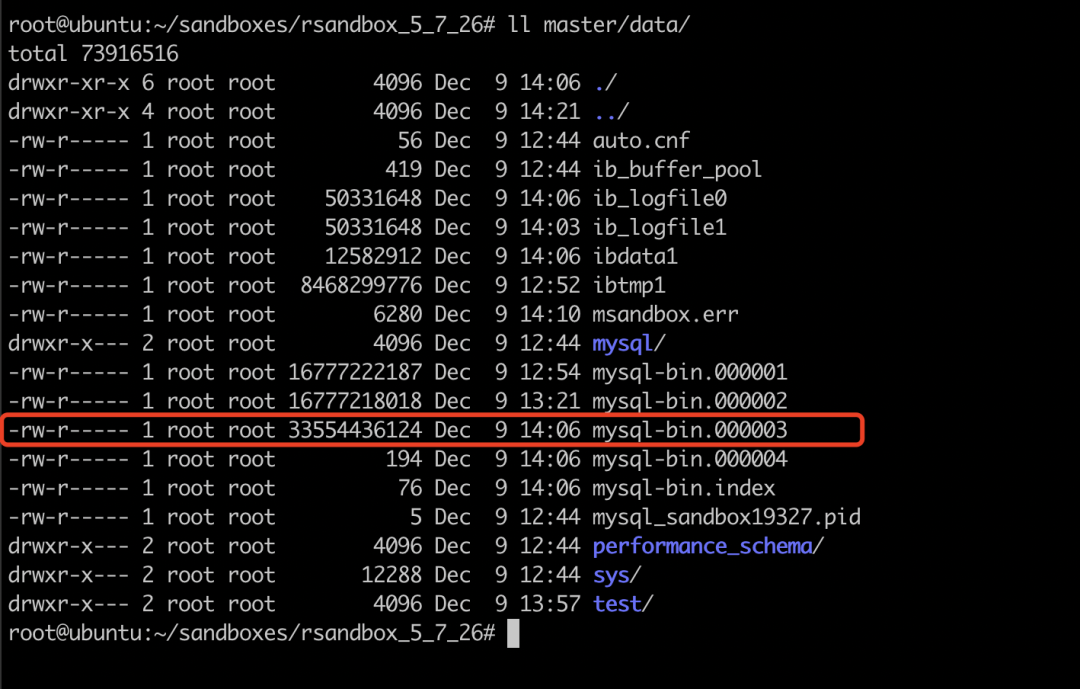Click the file size 33554436124

354,431
